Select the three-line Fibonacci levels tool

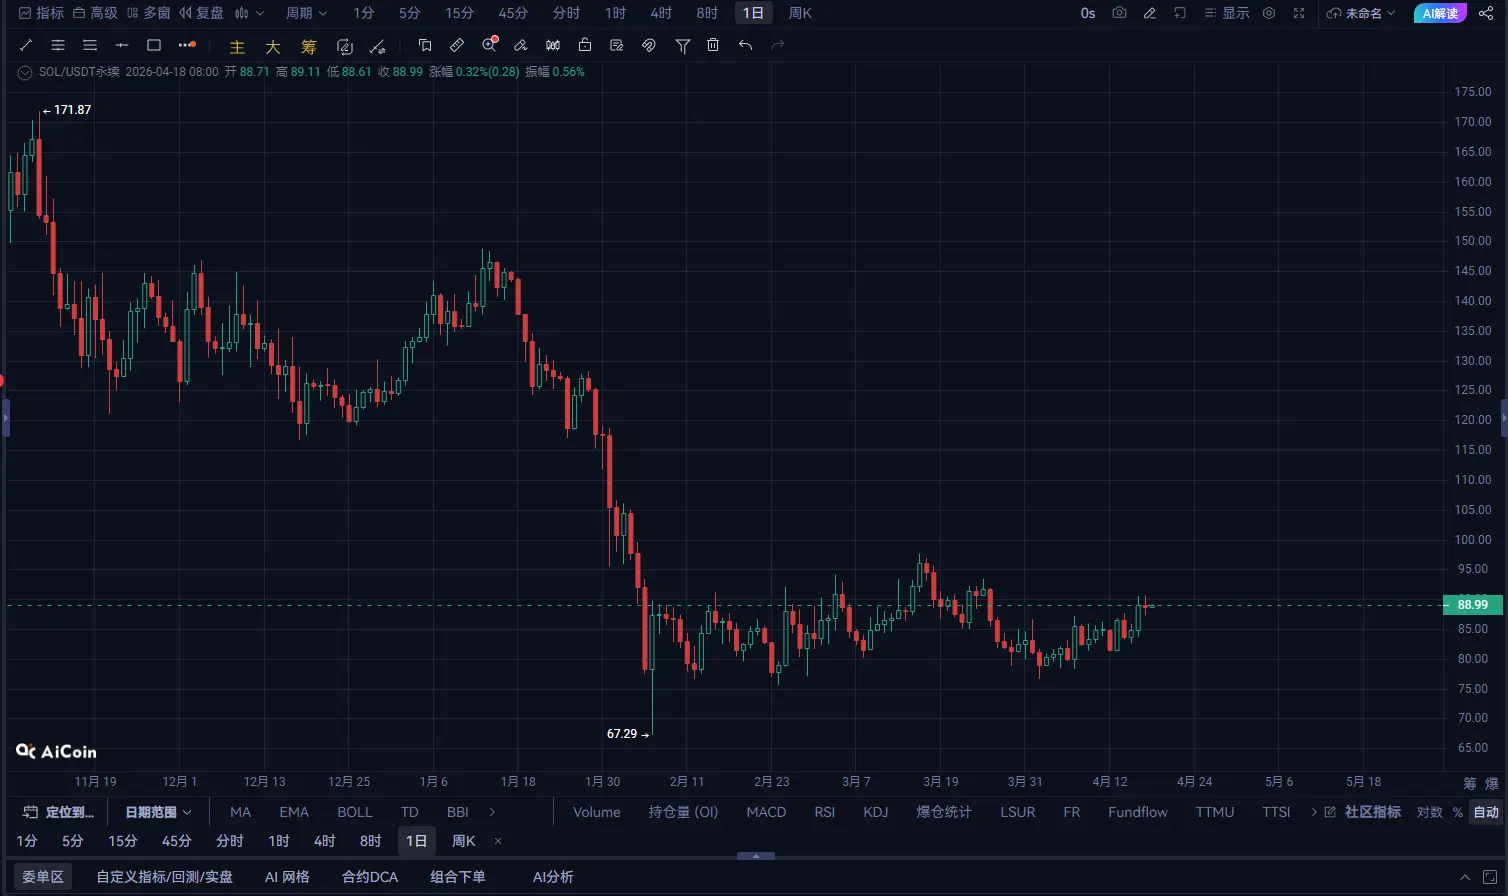[90, 45]
